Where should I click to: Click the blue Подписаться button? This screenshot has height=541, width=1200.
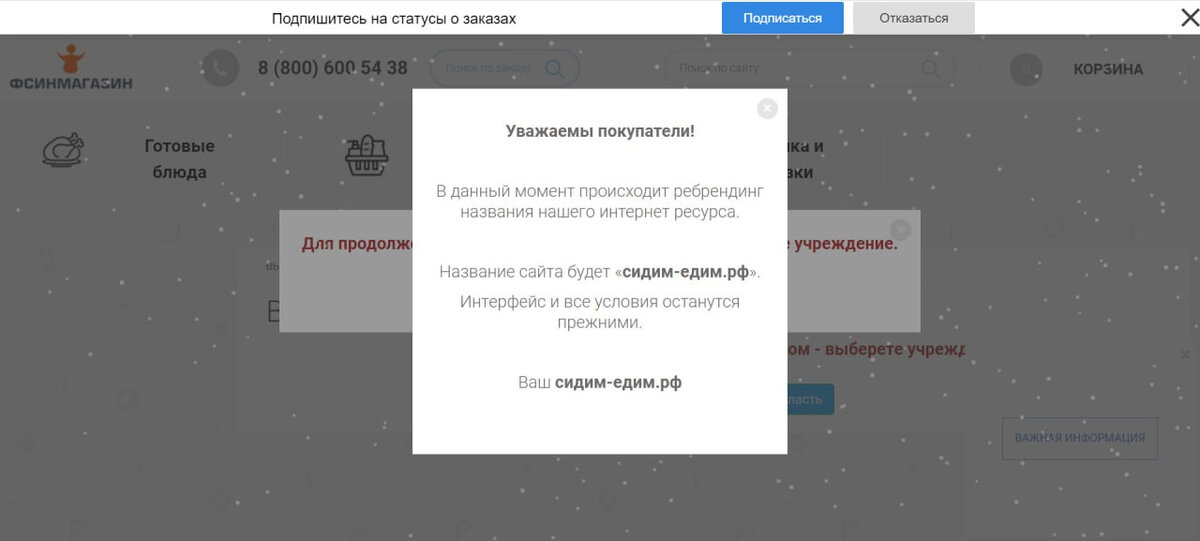click(783, 18)
